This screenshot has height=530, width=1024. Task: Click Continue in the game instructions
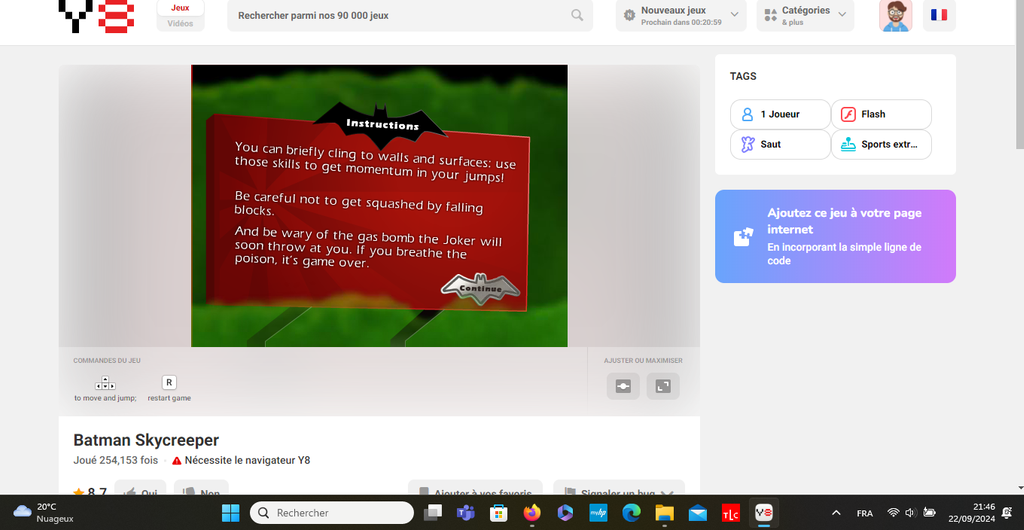[480, 288]
